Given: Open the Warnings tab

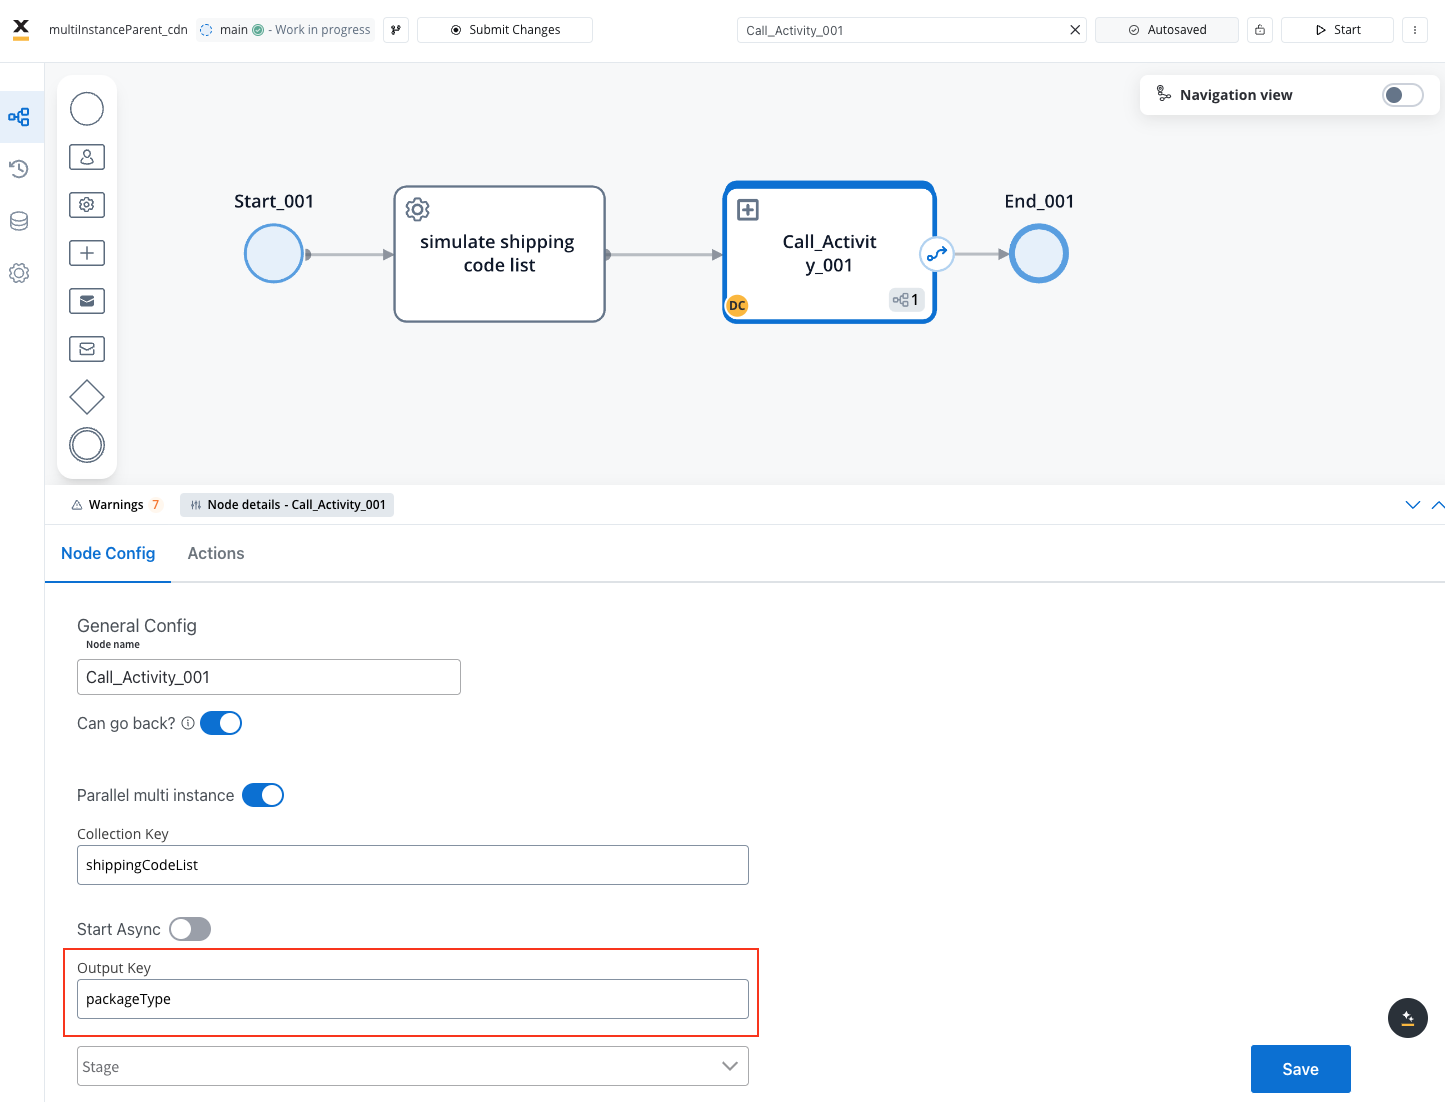Looking at the screenshot, I should pos(115,505).
